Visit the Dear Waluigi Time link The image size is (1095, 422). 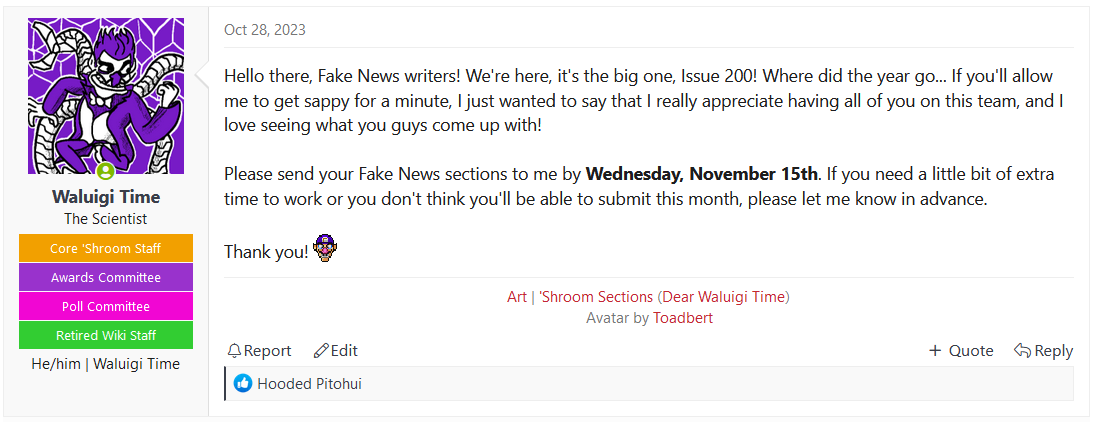(x=724, y=297)
